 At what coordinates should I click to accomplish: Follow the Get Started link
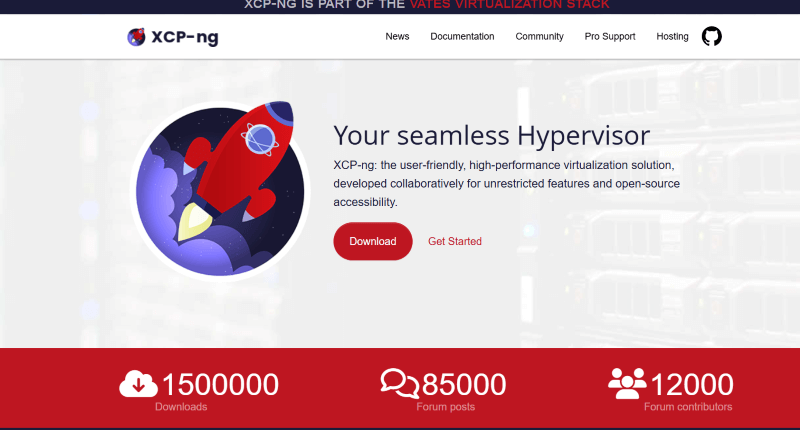[x=455, y=241]
